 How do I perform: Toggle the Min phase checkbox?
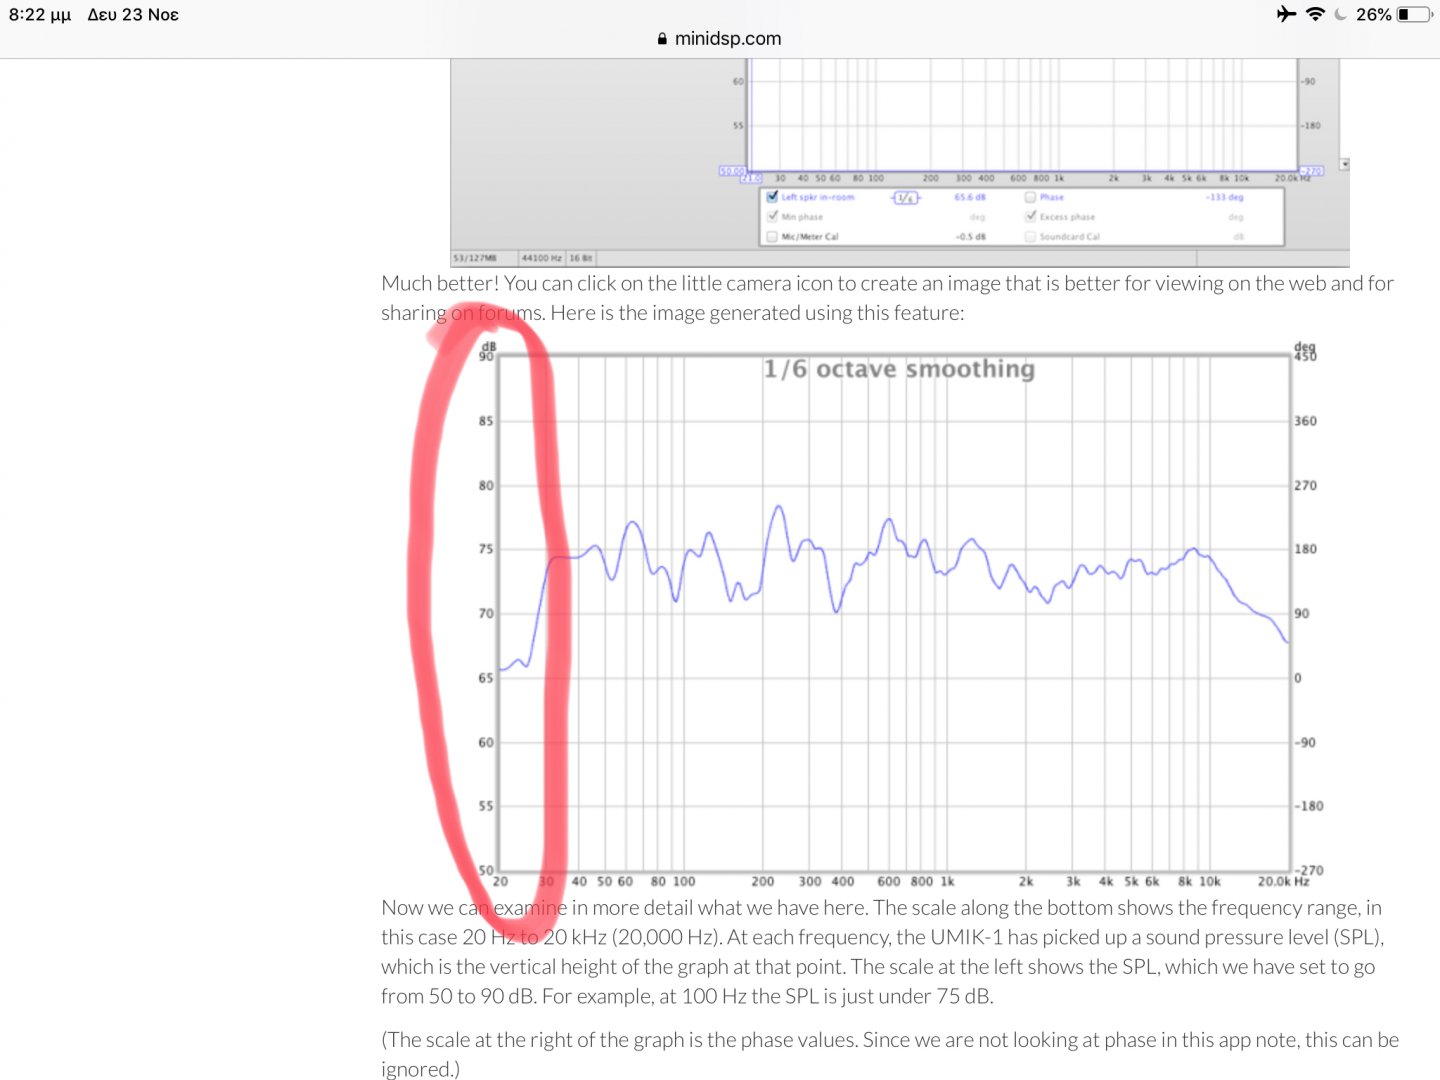(772, 217)
